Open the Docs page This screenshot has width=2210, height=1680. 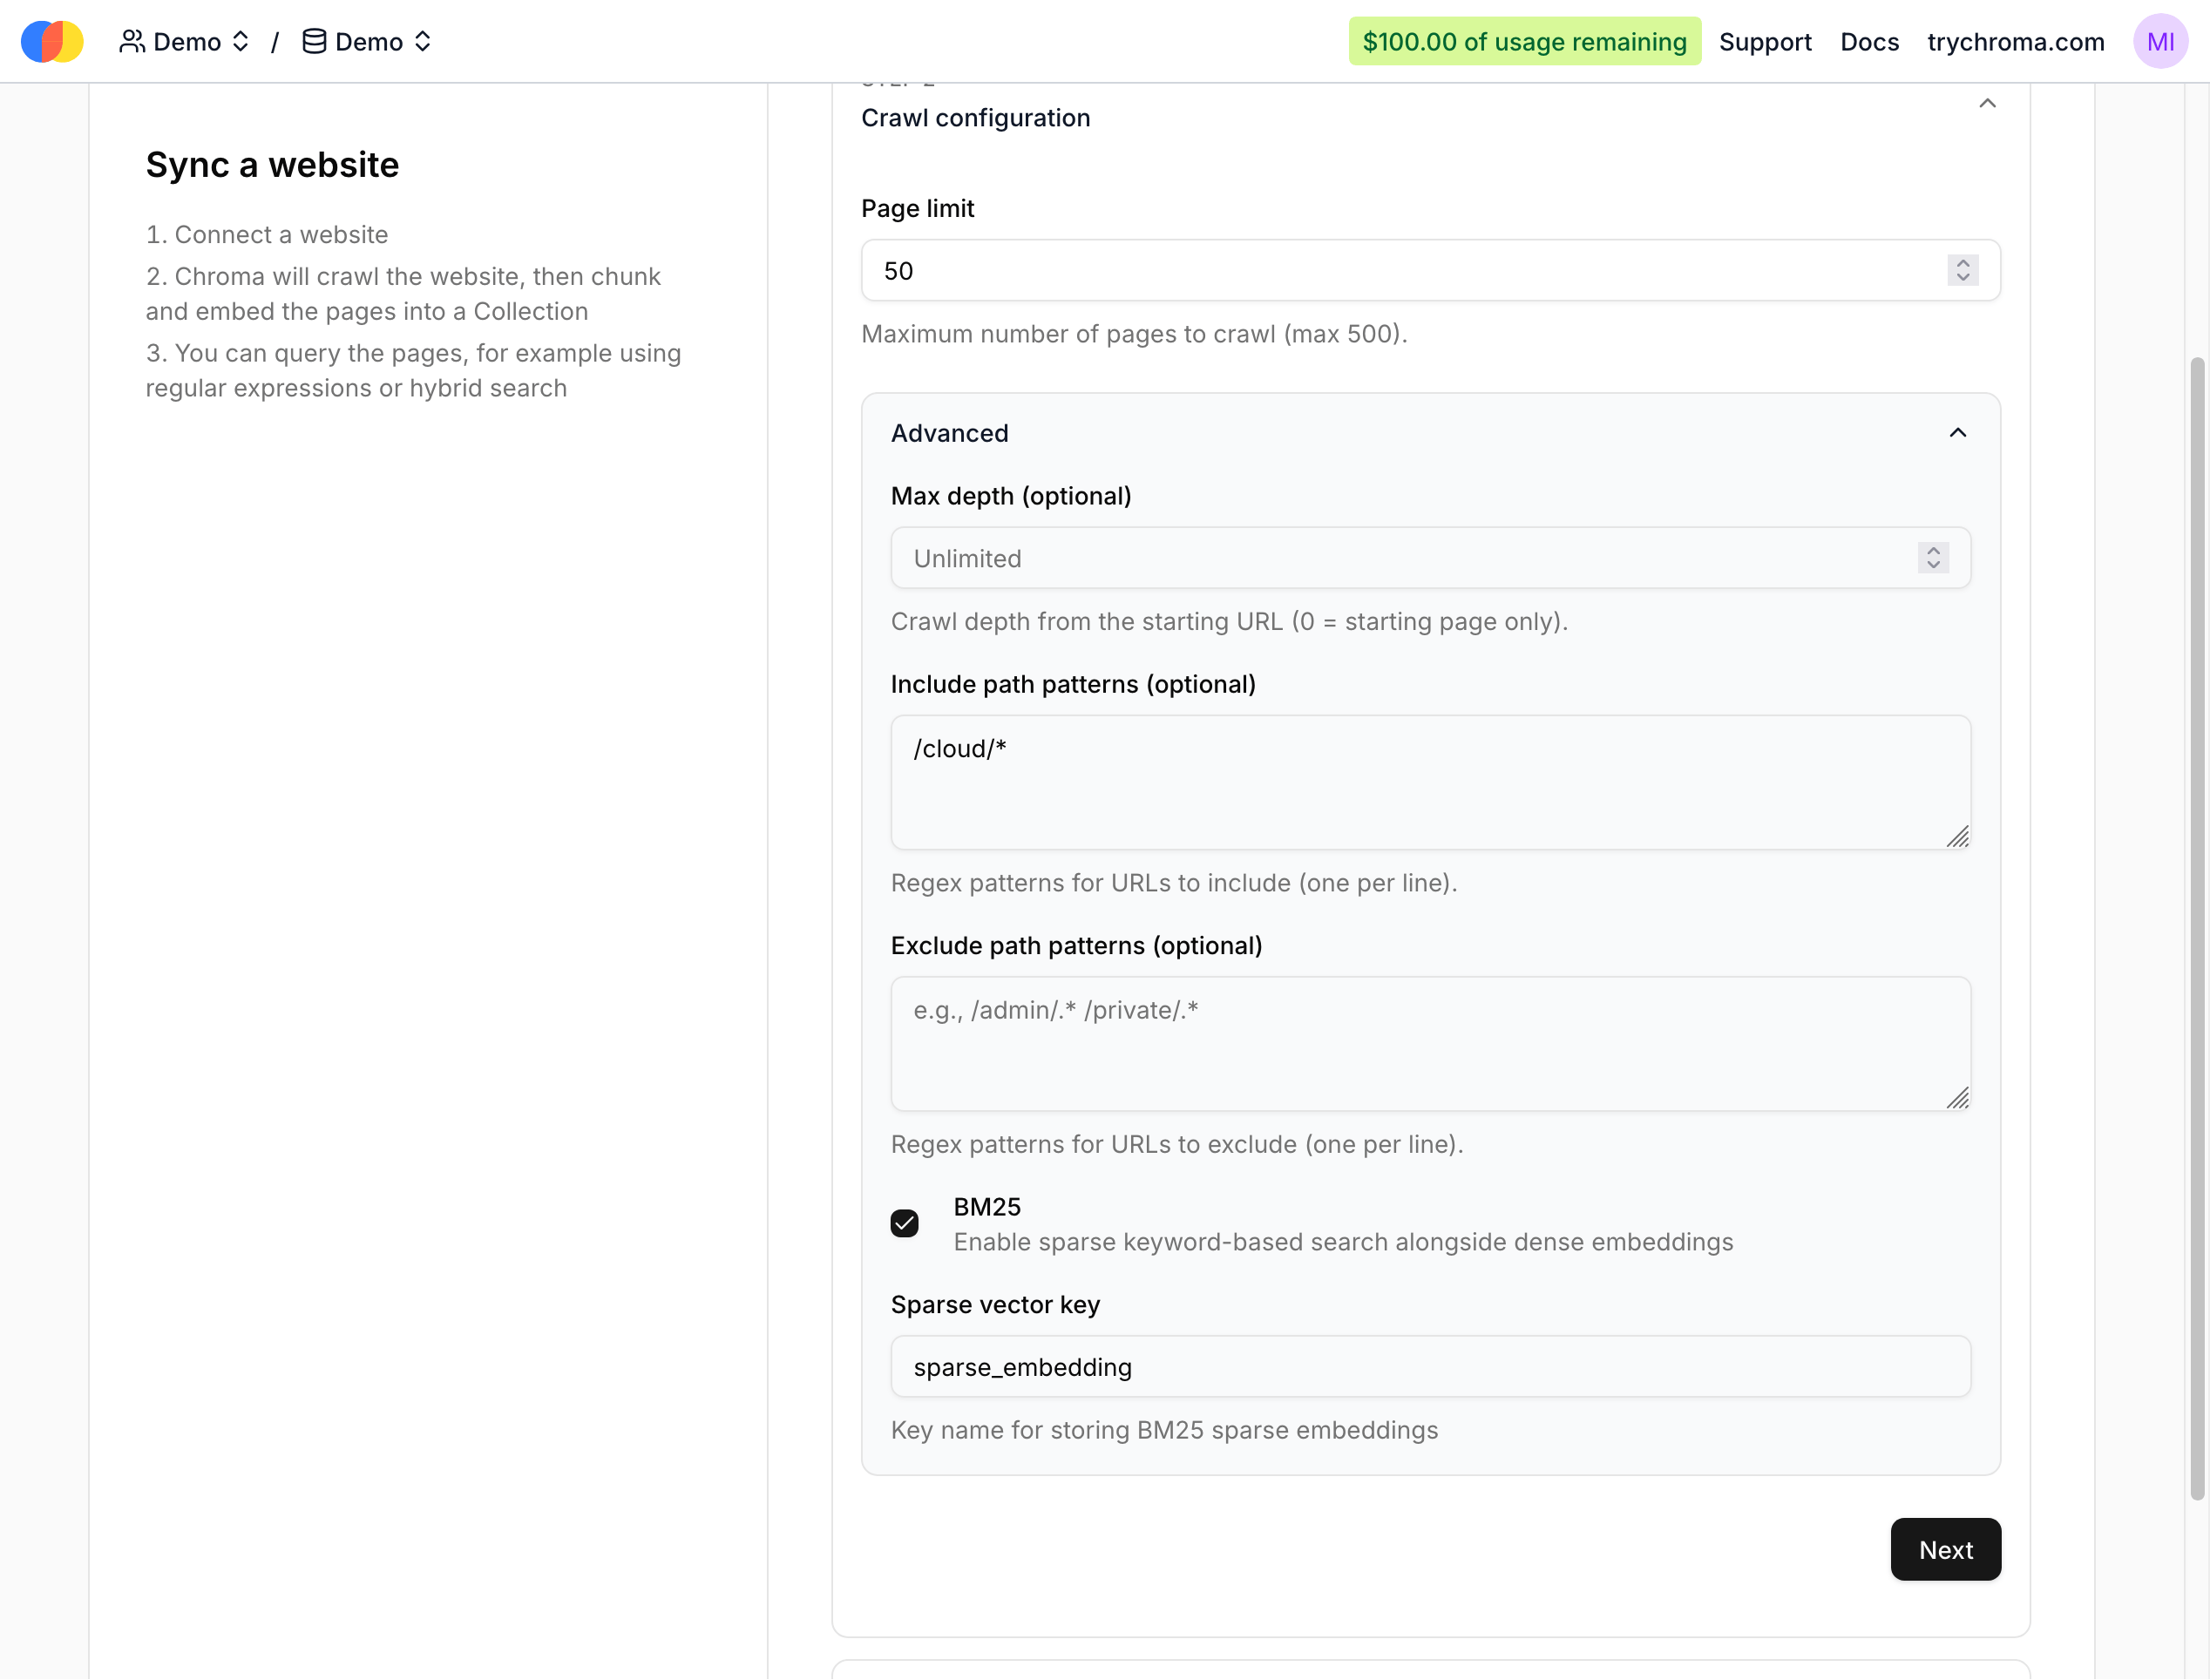click(x=1869, y=41)
